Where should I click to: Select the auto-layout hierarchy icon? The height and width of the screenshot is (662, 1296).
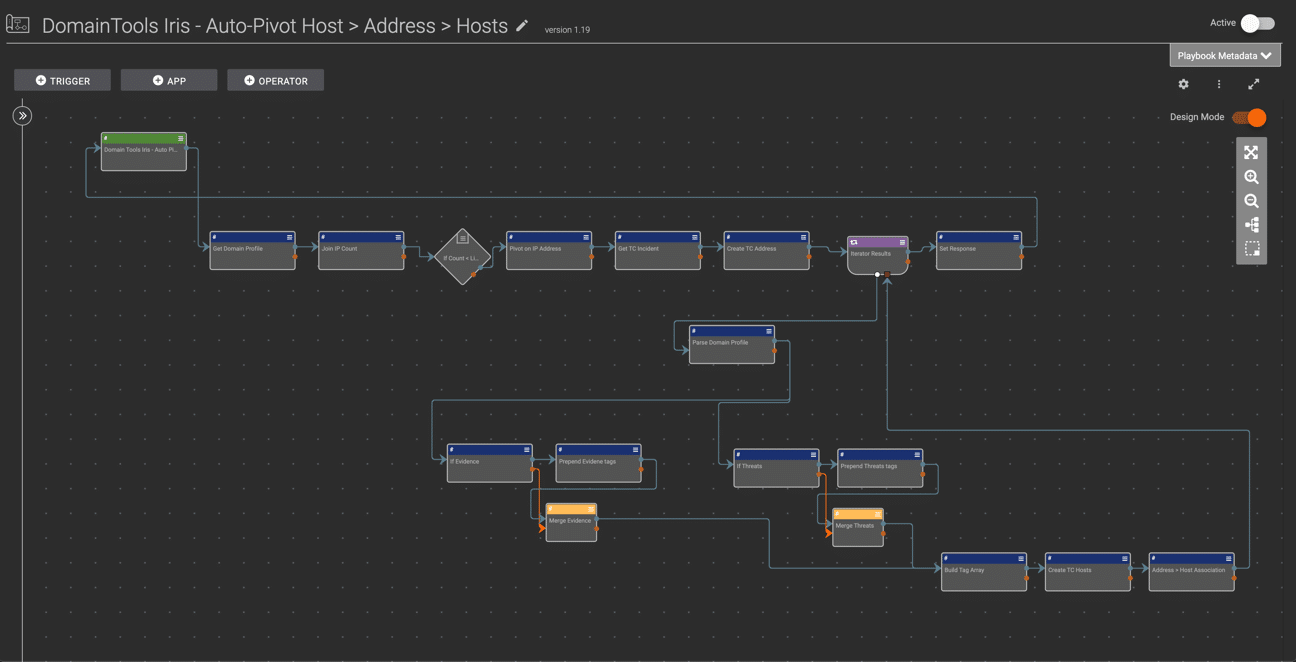[1251, 225]
